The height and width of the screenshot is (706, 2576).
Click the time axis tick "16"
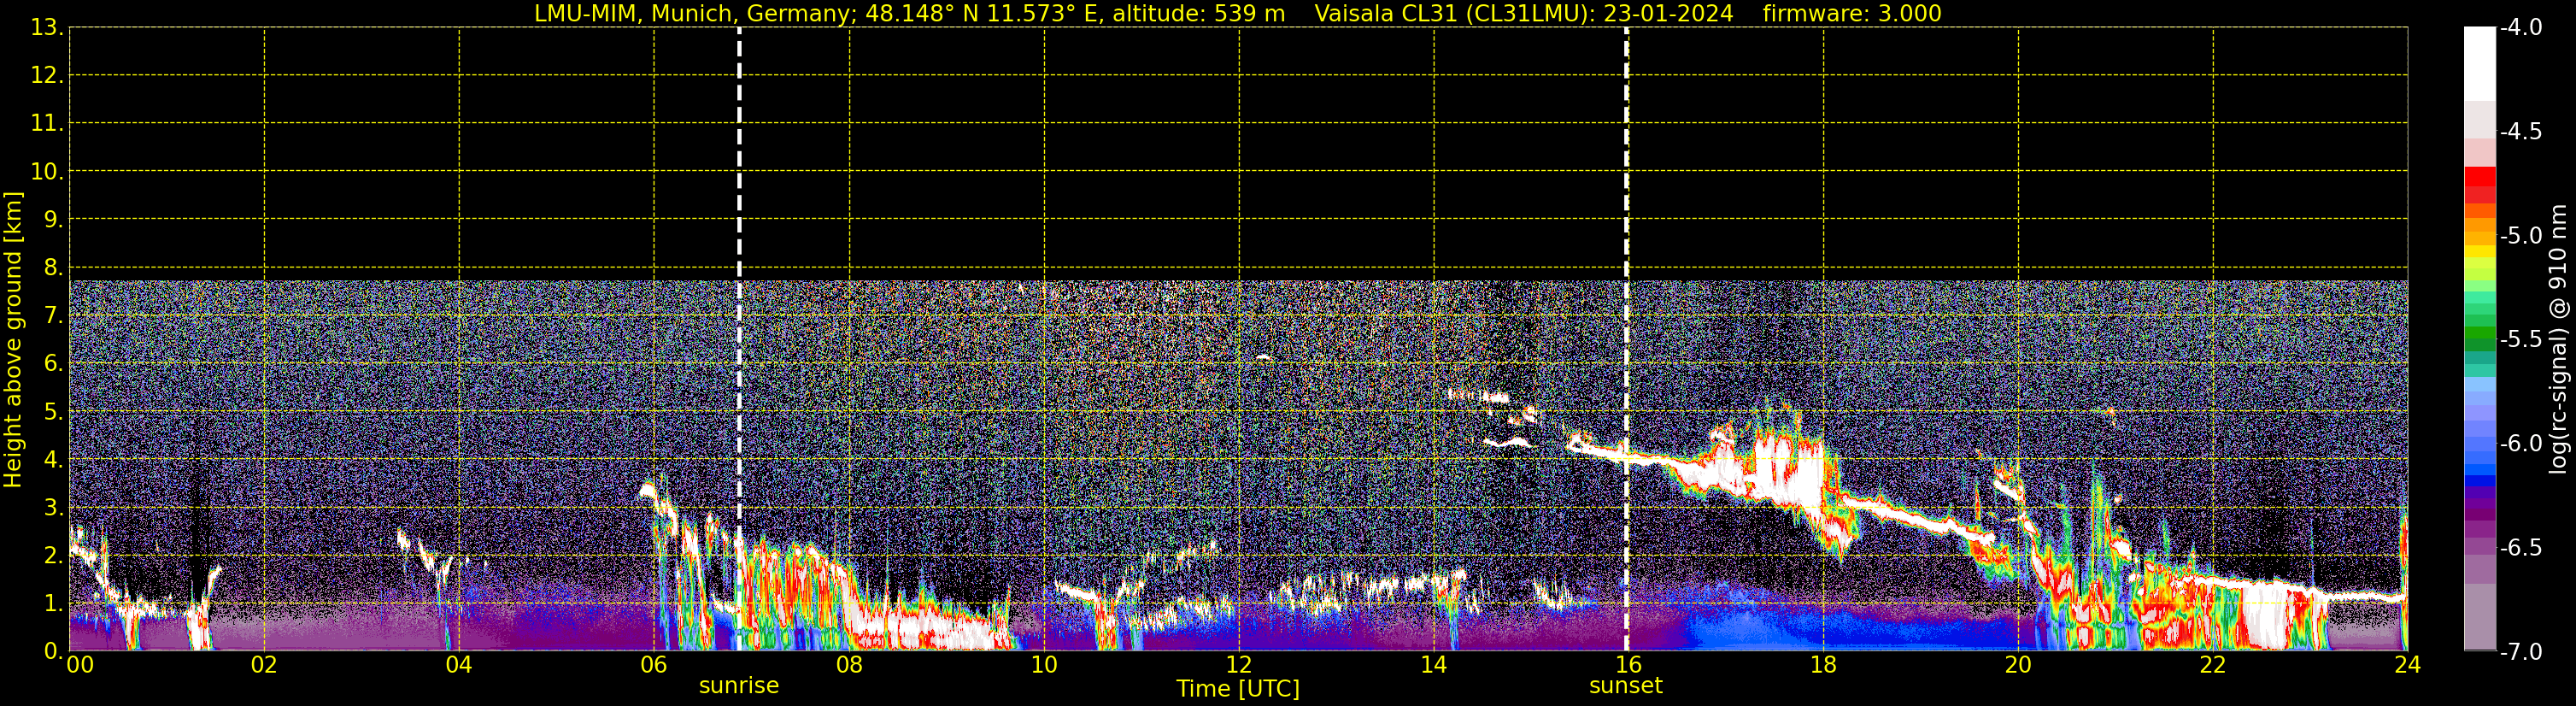click(1628, 665)
